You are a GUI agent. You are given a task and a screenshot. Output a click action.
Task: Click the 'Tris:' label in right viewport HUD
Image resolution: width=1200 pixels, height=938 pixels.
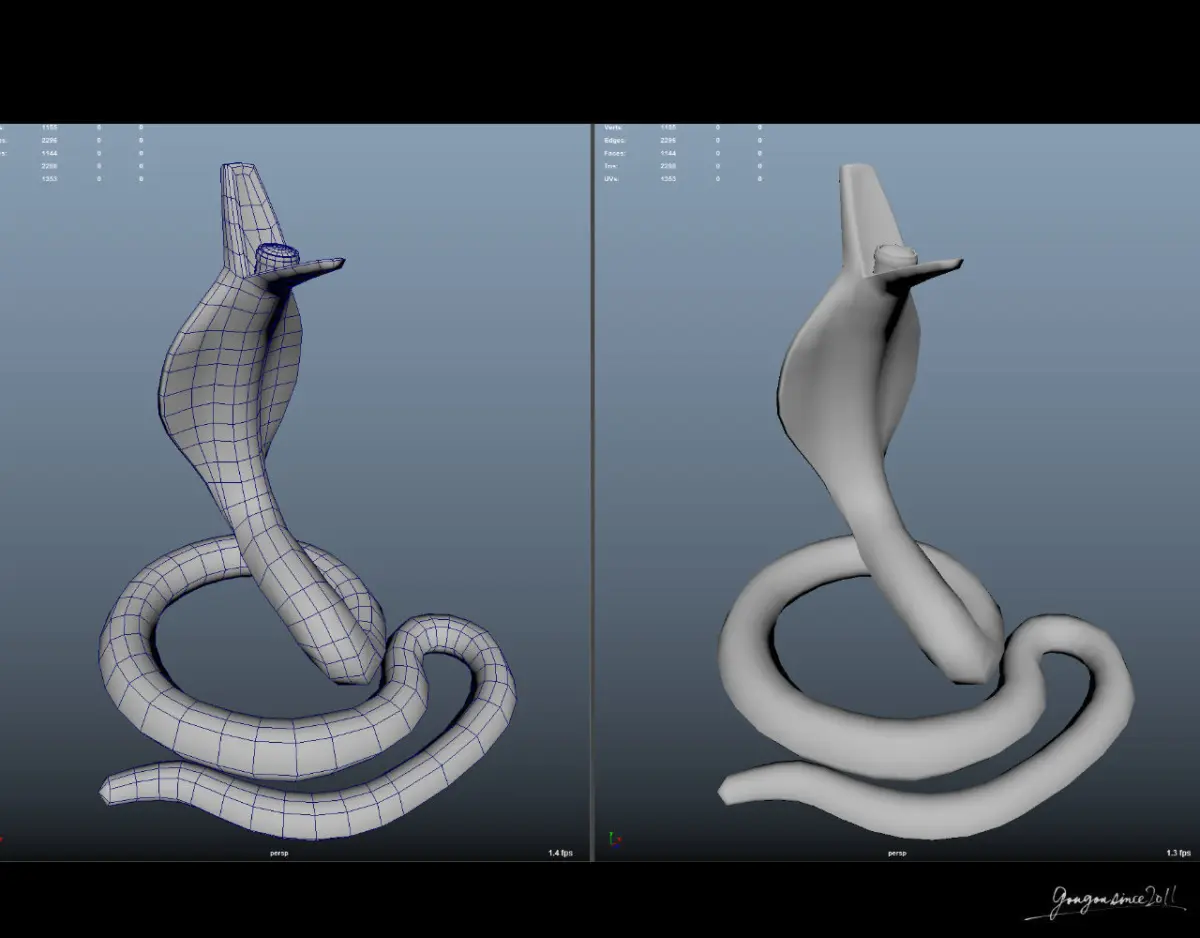pos(613,166)
